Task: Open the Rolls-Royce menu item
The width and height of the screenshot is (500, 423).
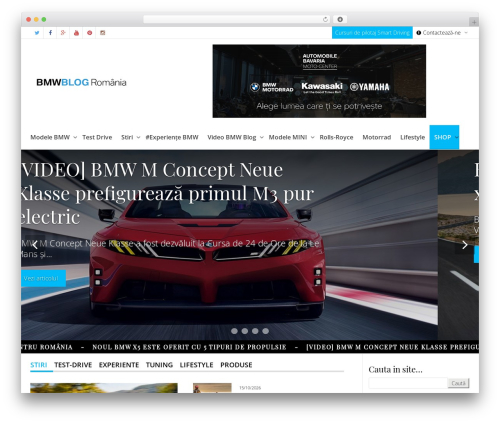Action: [x=336, y=137]
